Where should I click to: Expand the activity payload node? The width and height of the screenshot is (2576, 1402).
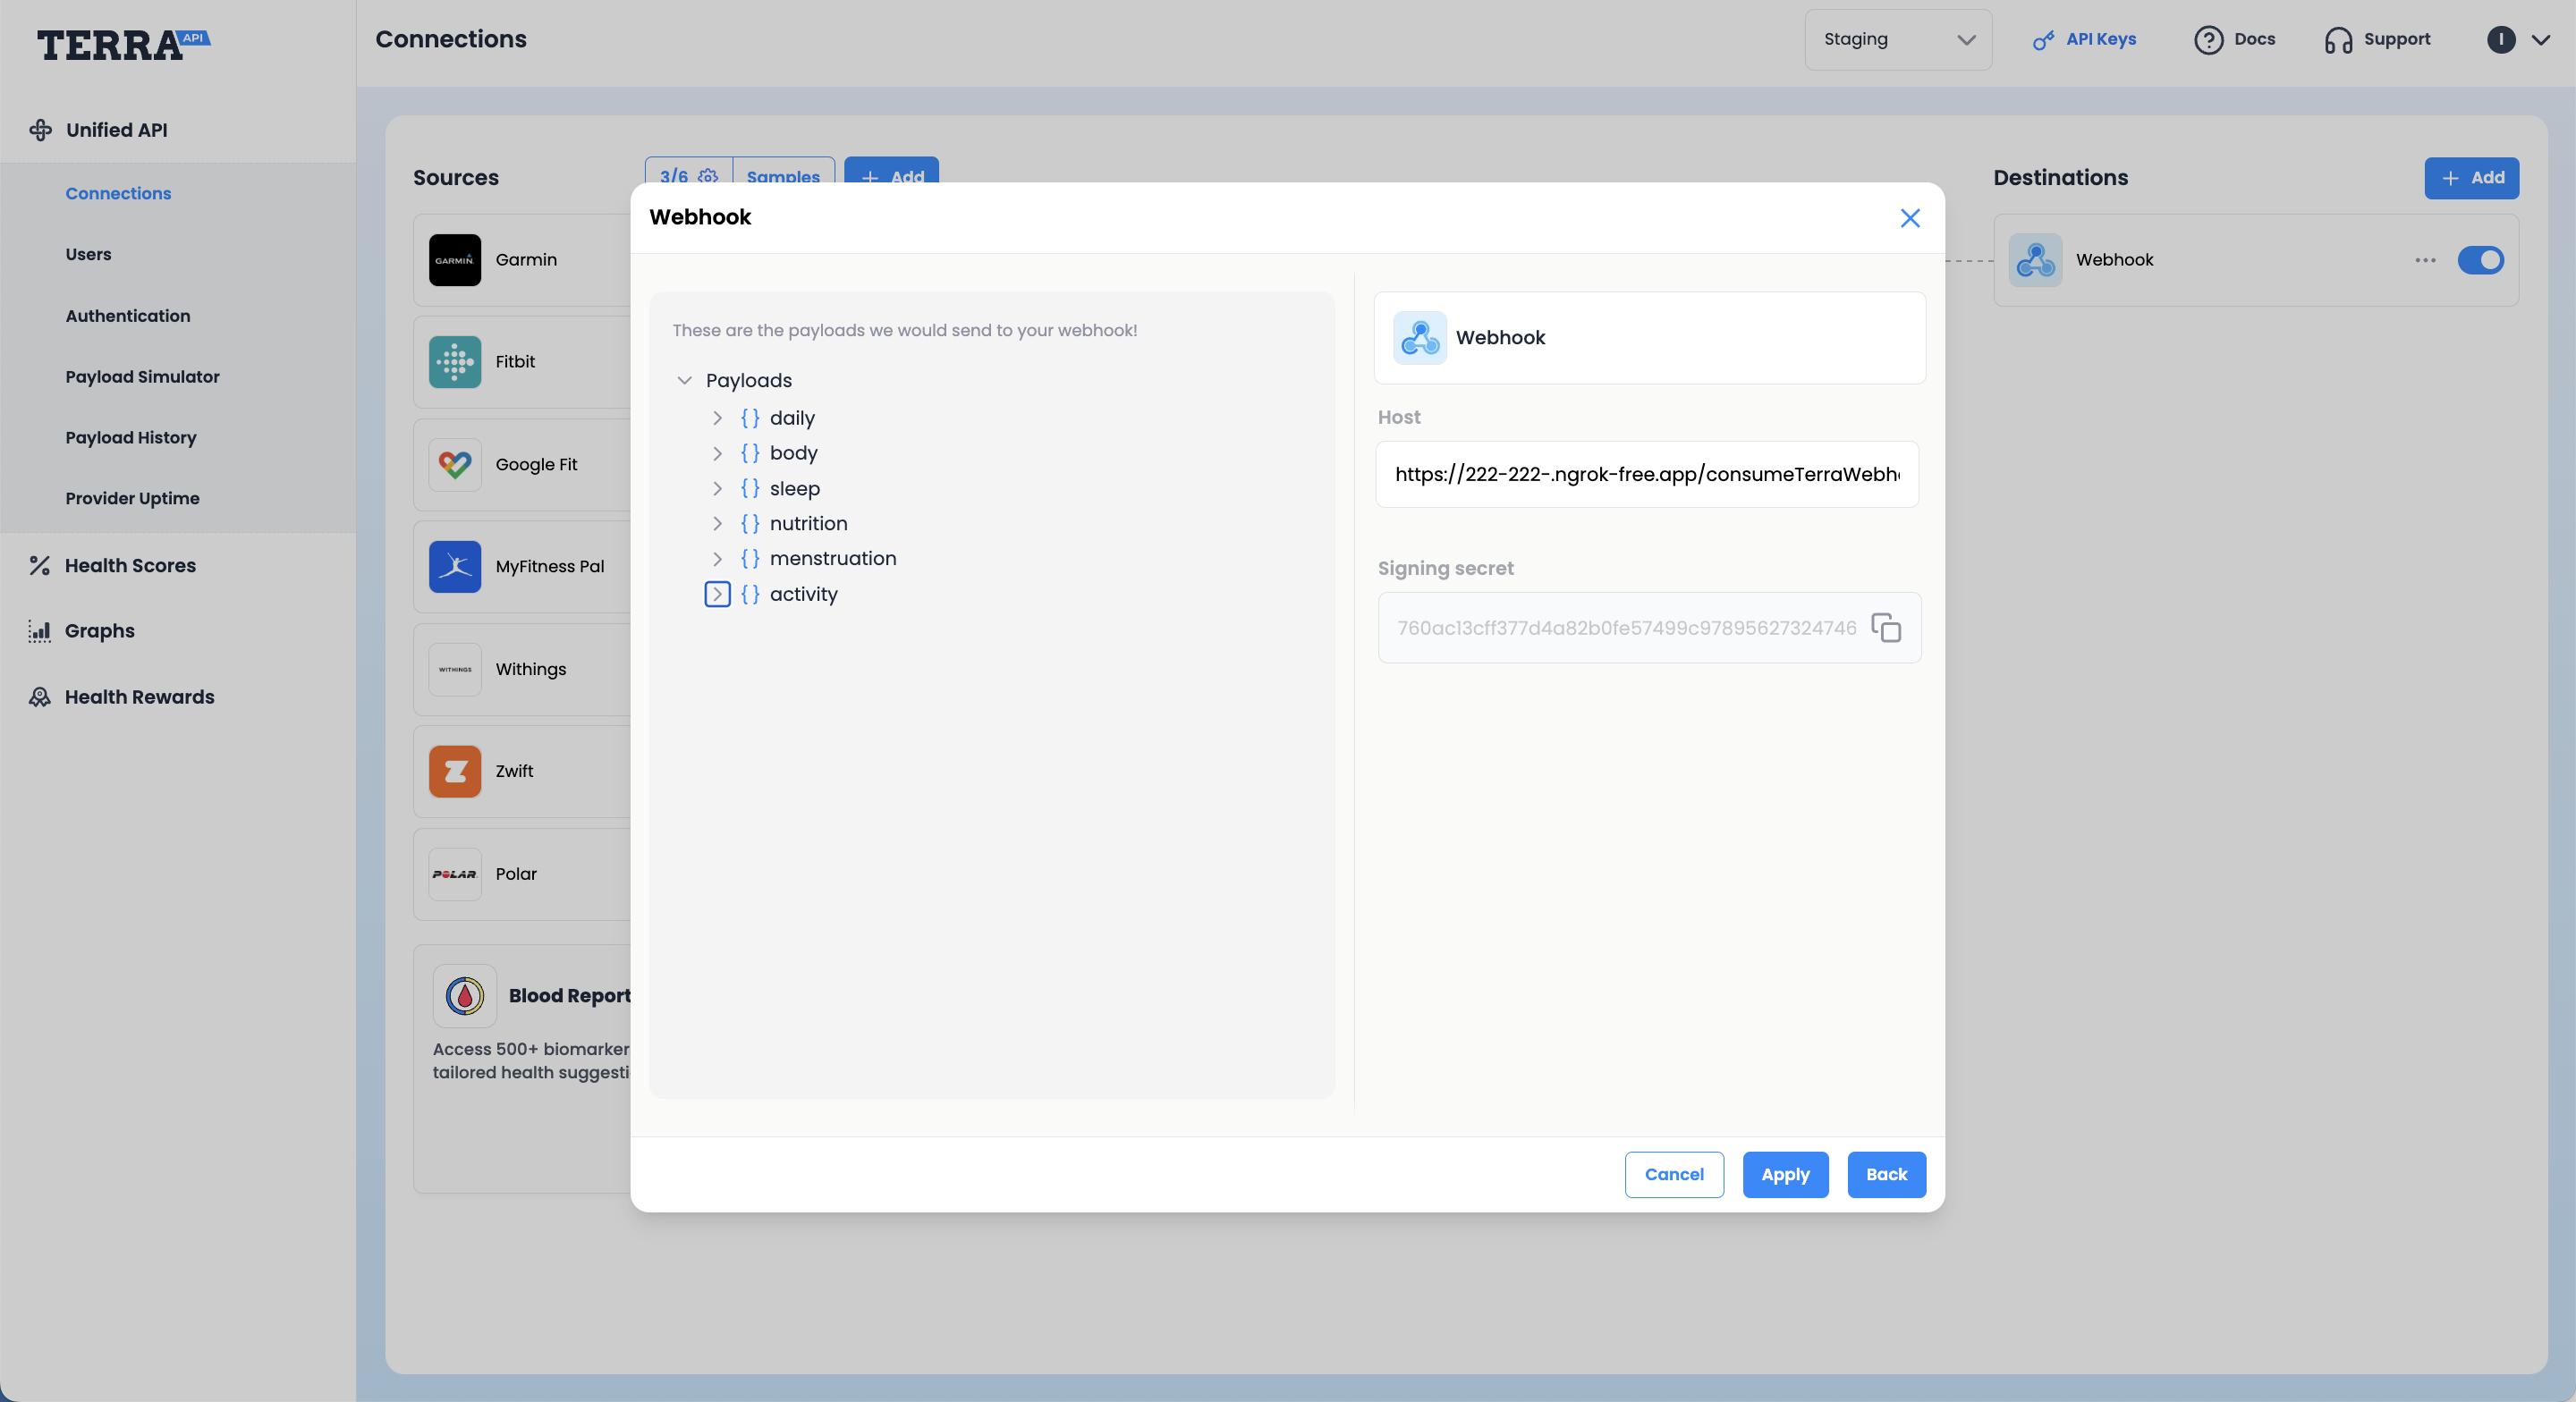point(717,594)
